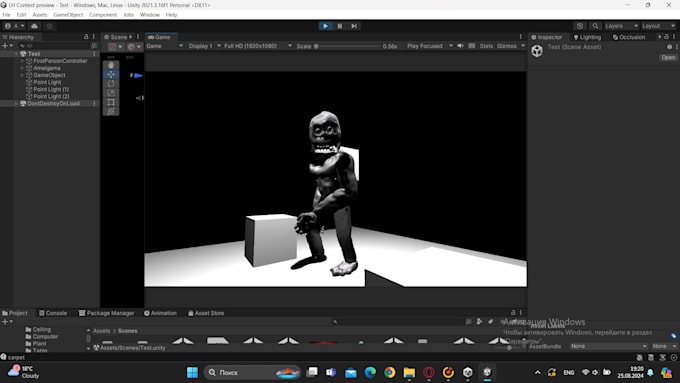This screenshot has height=383, width=680.
Task: Switch to the Inspector tab
Action: (546, 37)
